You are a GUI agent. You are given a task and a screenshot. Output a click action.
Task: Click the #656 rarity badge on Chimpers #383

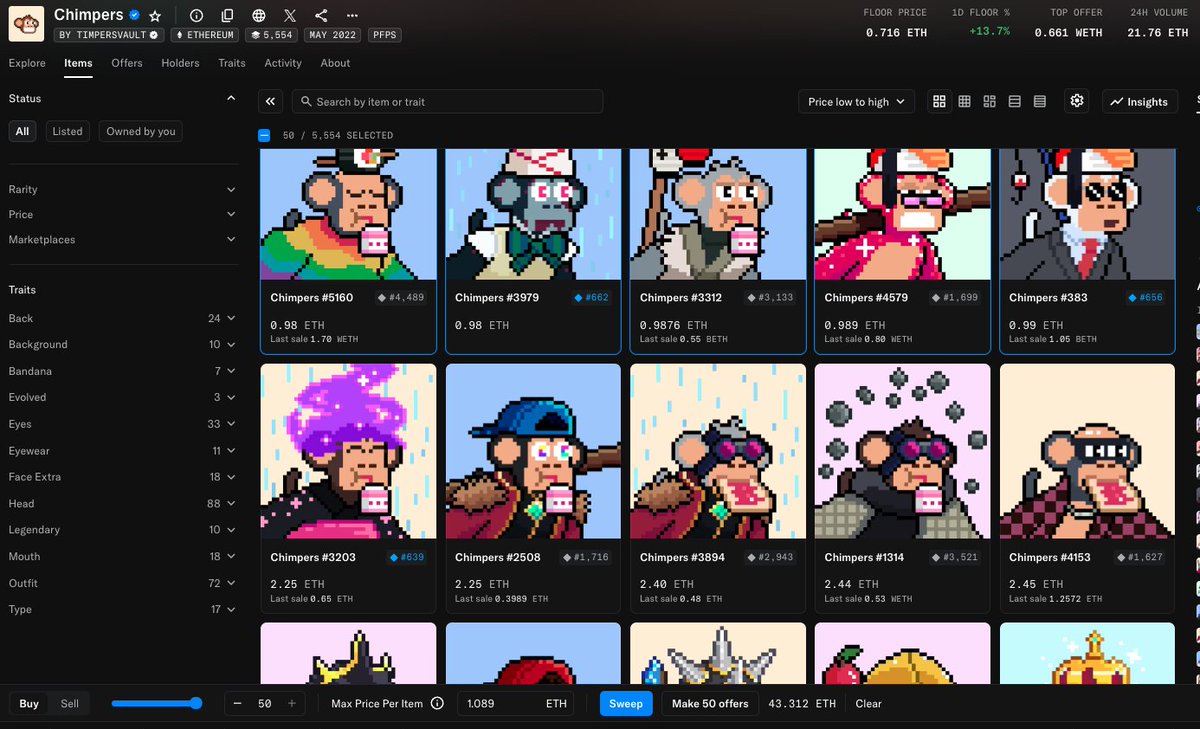click(1145, 298)
